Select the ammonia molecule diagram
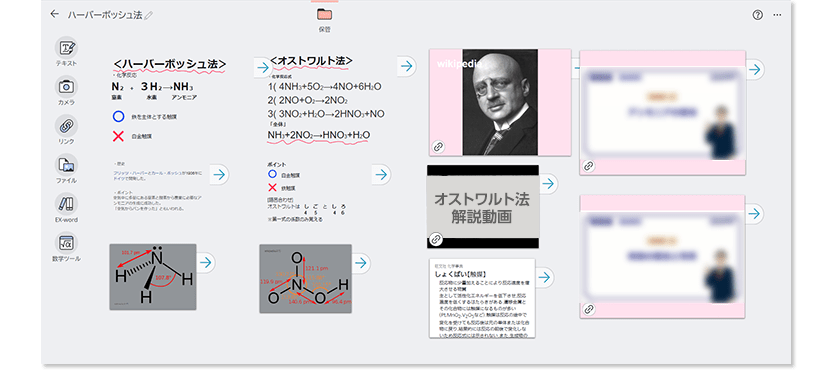The image size is (830, 374). click(x=152, y=277)
